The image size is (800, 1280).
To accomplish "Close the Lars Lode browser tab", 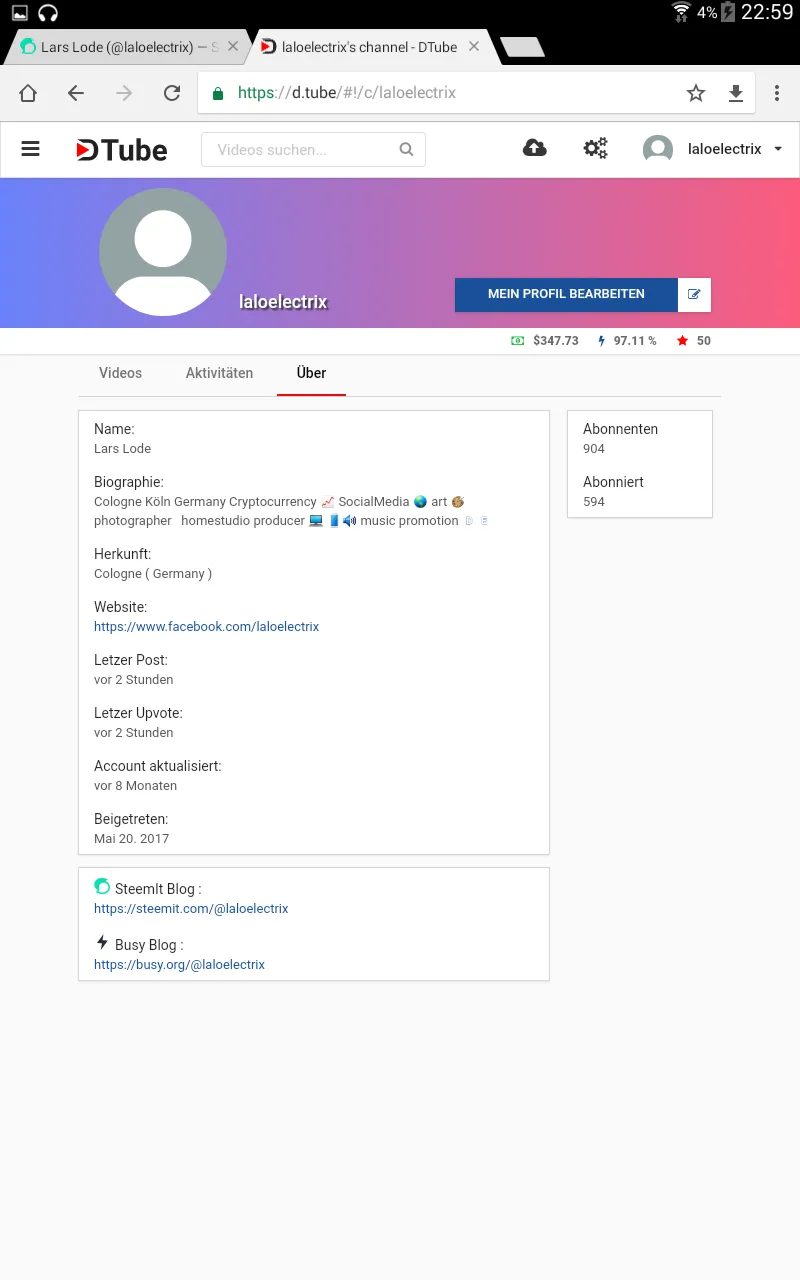I will click(233, 46).
